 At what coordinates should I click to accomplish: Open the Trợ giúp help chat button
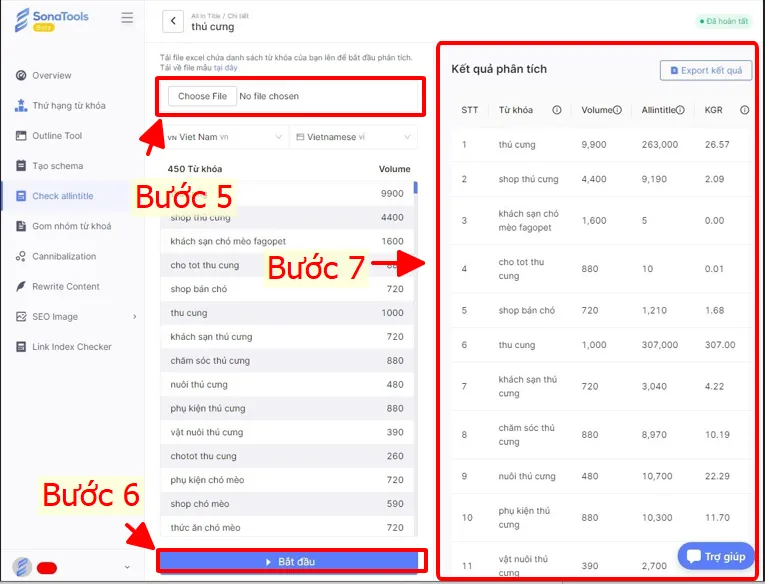(x=716, y=556)
